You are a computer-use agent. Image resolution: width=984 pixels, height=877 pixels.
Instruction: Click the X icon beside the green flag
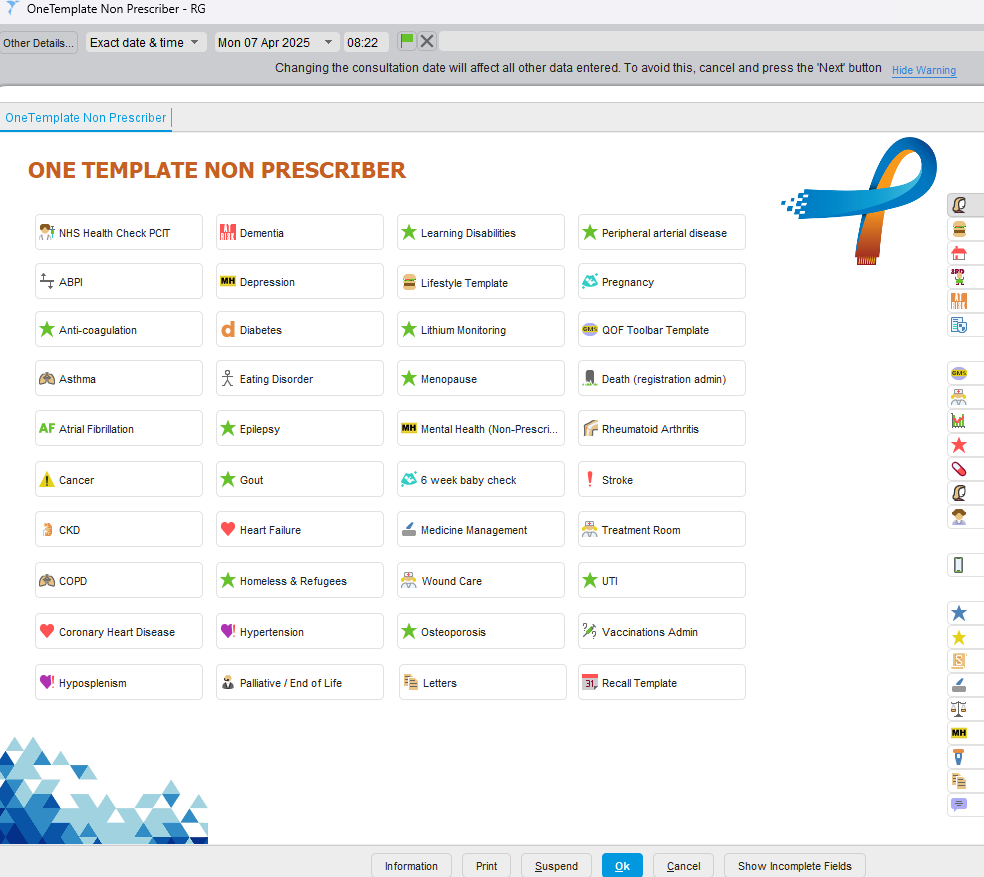[427, 41]
